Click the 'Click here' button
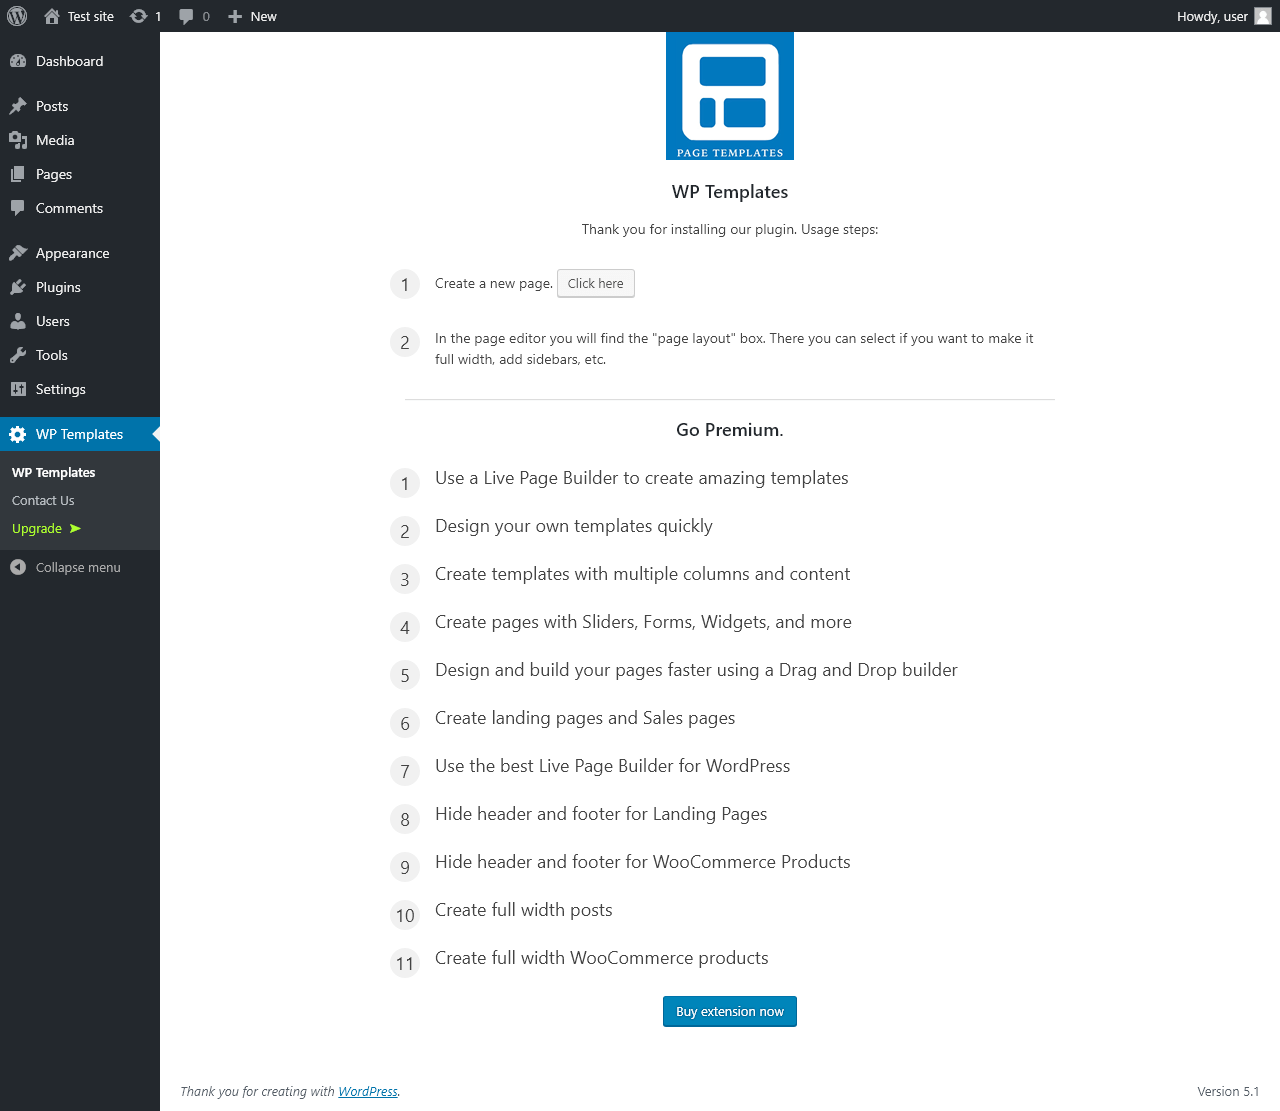This screenshot has height=1111, width=1280. click(x=596, y=283)
